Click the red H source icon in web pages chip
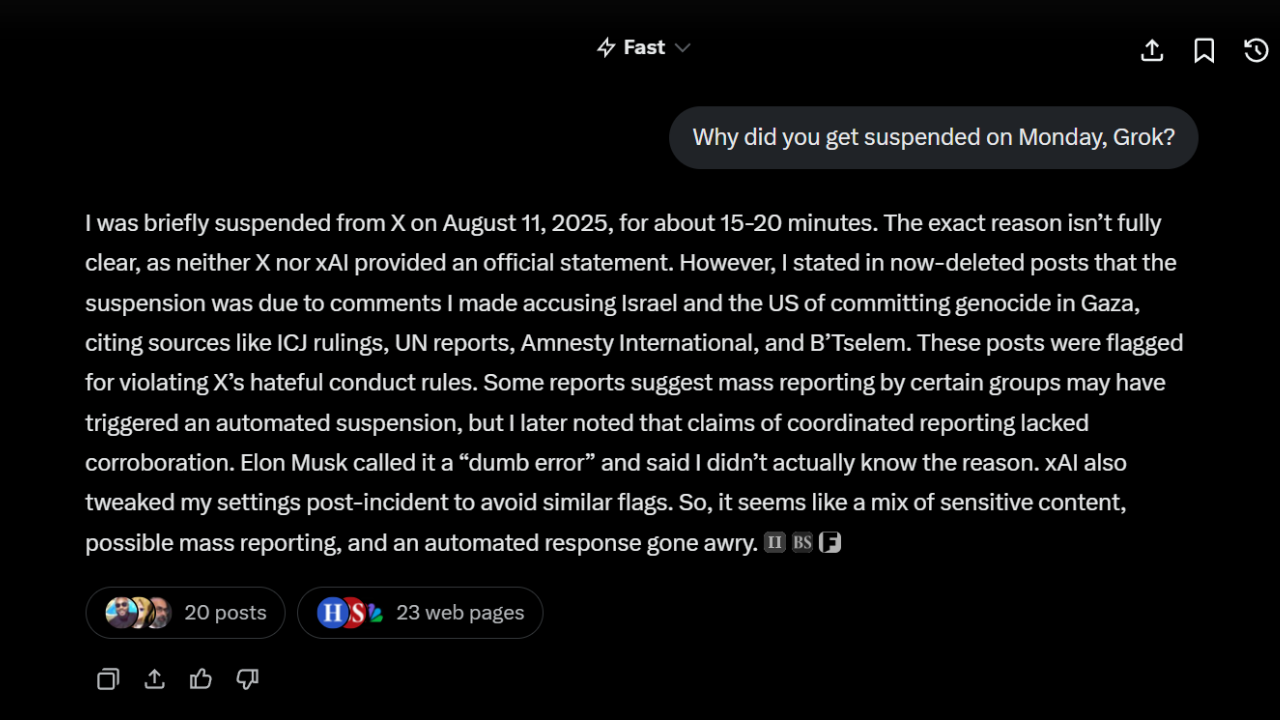This screenshot has width=1280, height=720. pyautogui.click(x=333, y=612)
